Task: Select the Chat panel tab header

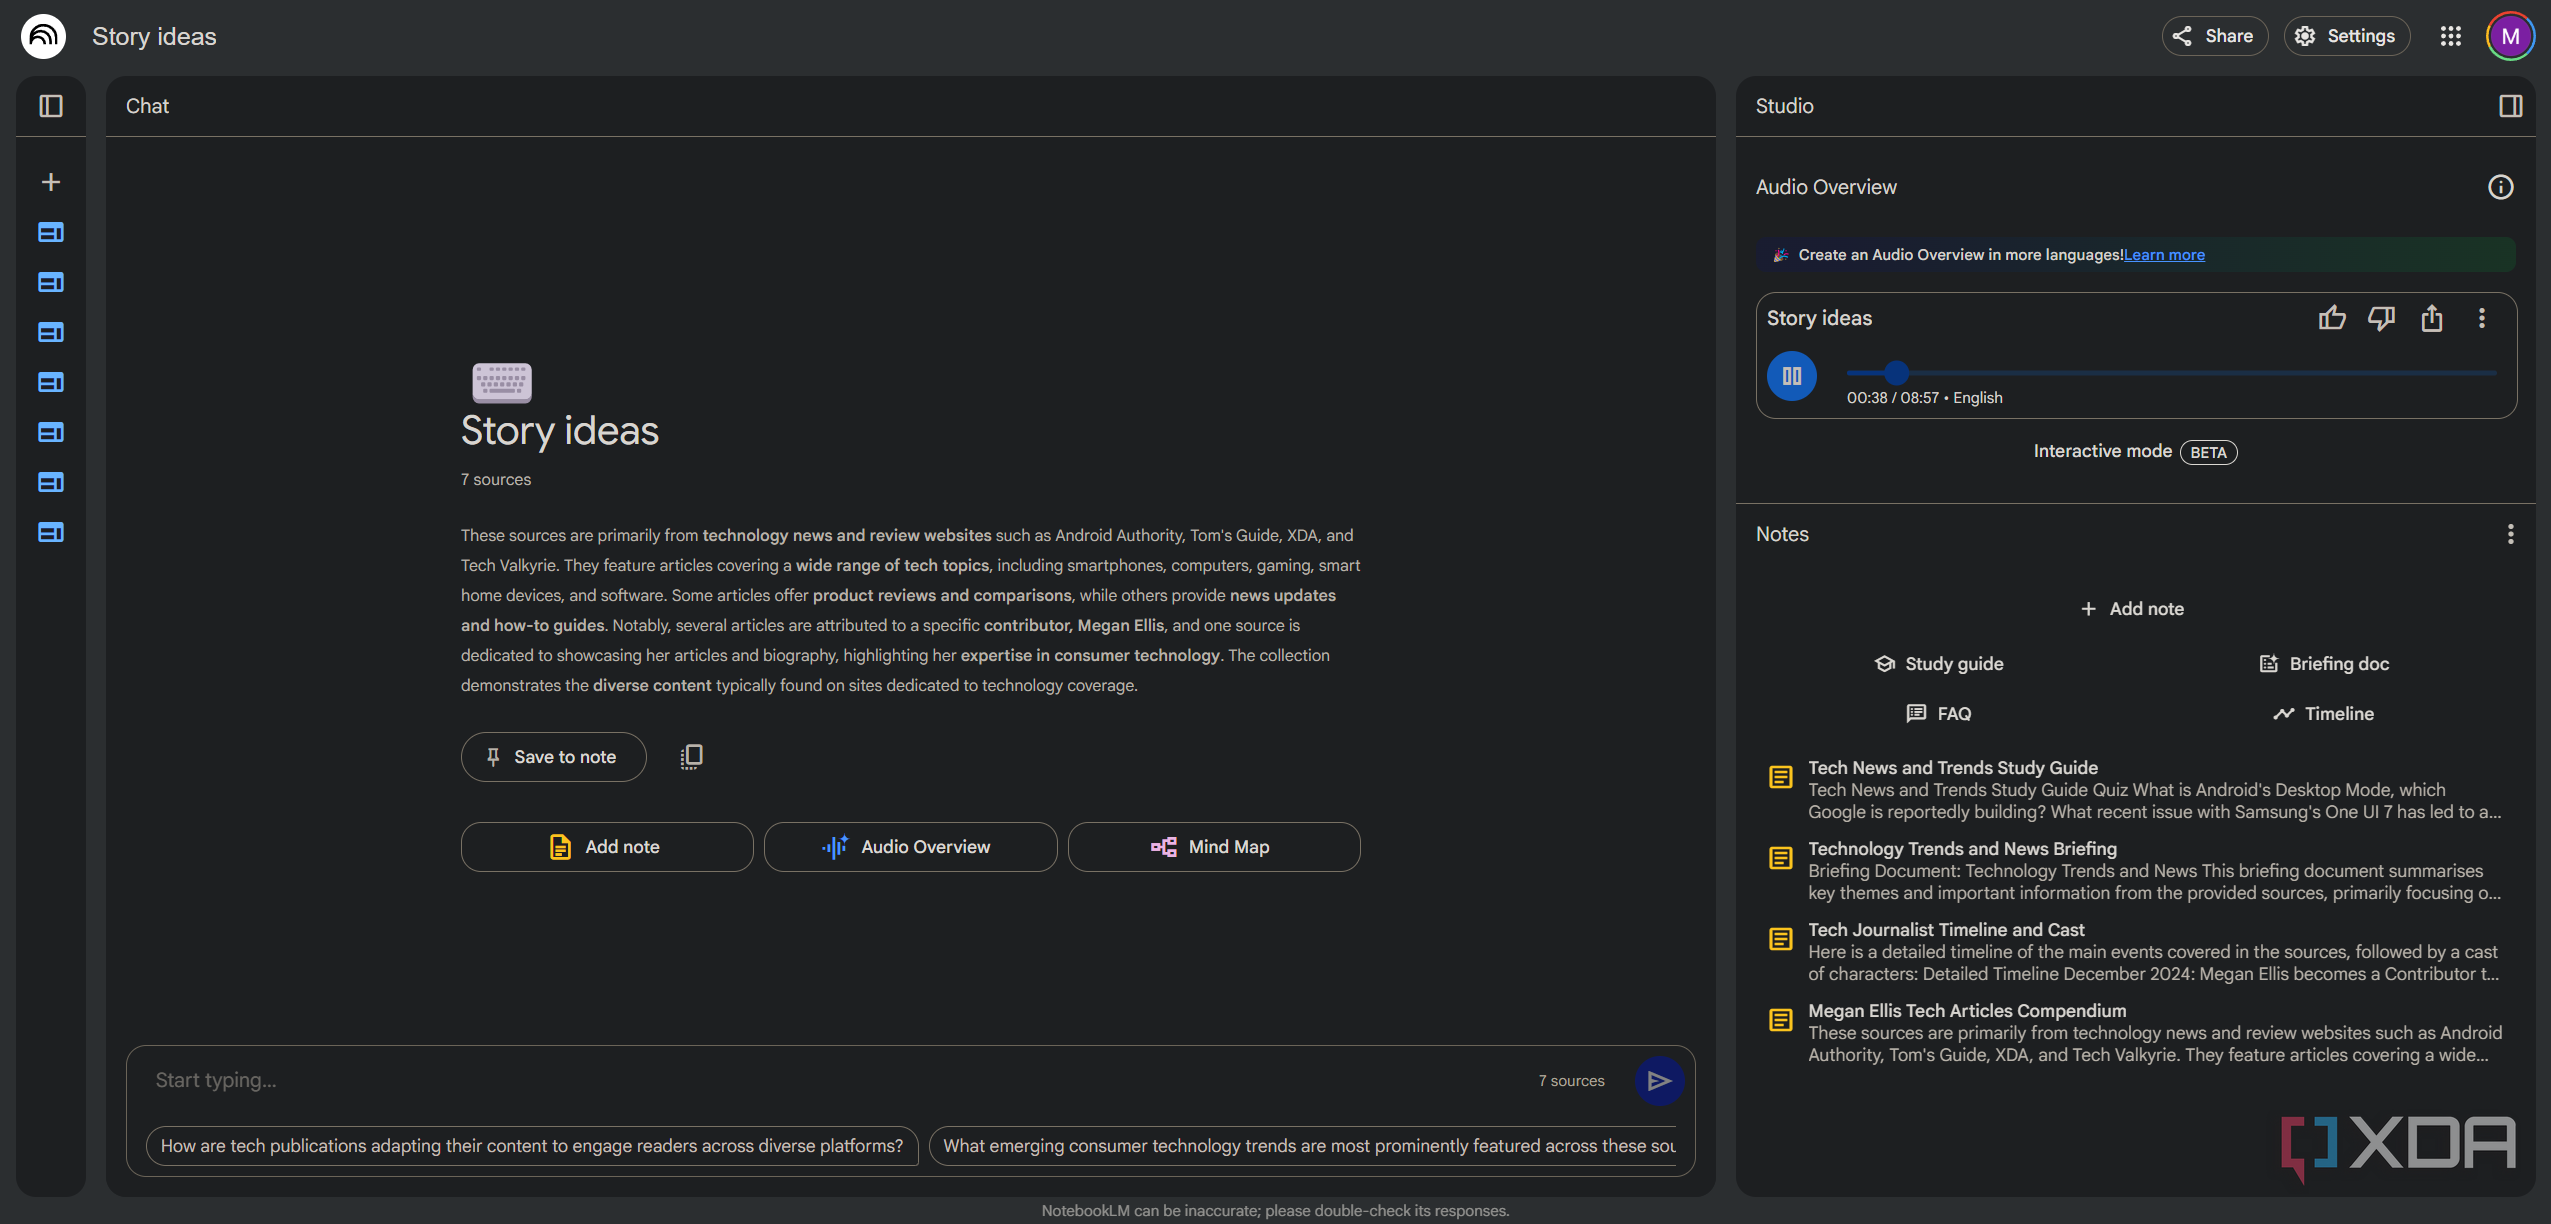Action: point(147,106)
